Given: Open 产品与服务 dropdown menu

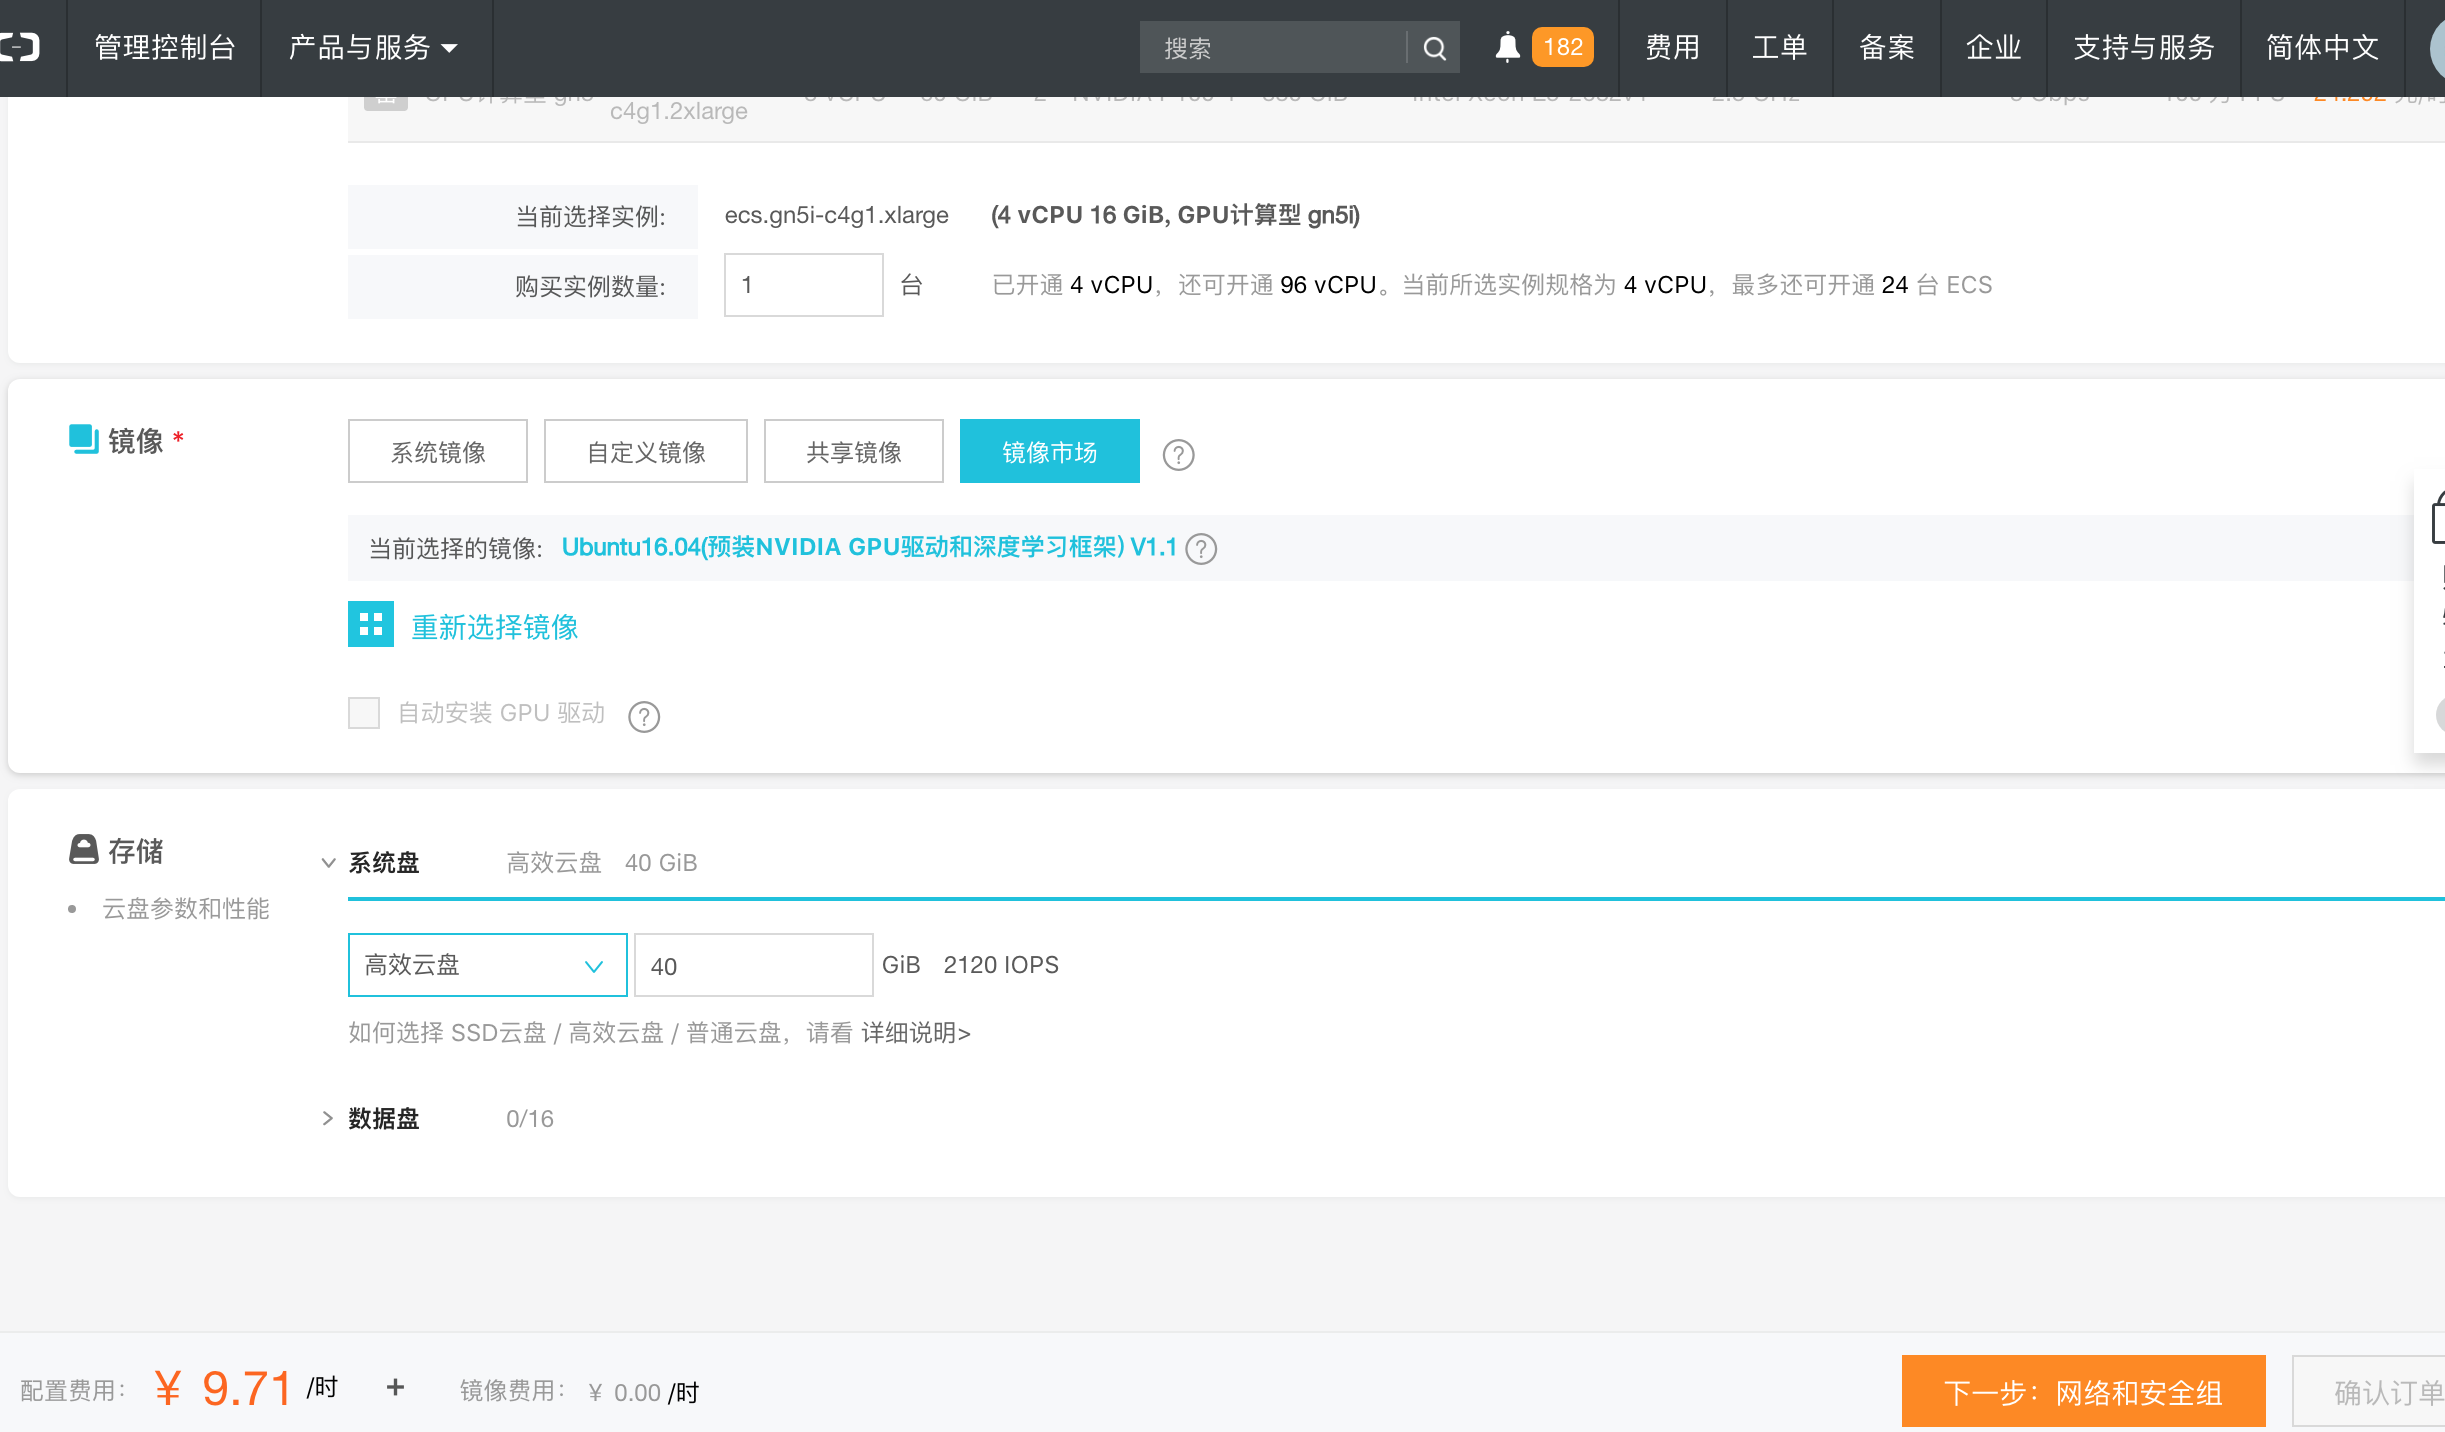Looking at the screenshot, I should (373, 48).
